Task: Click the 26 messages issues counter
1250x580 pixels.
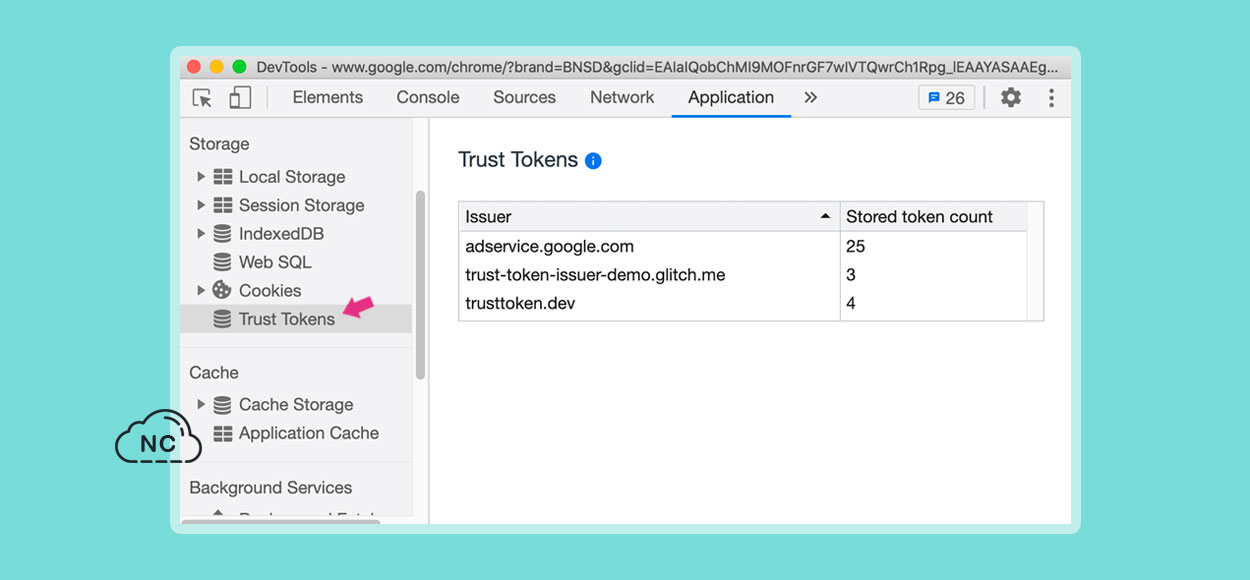Action: pyautogui.click(x=946, y=97)
